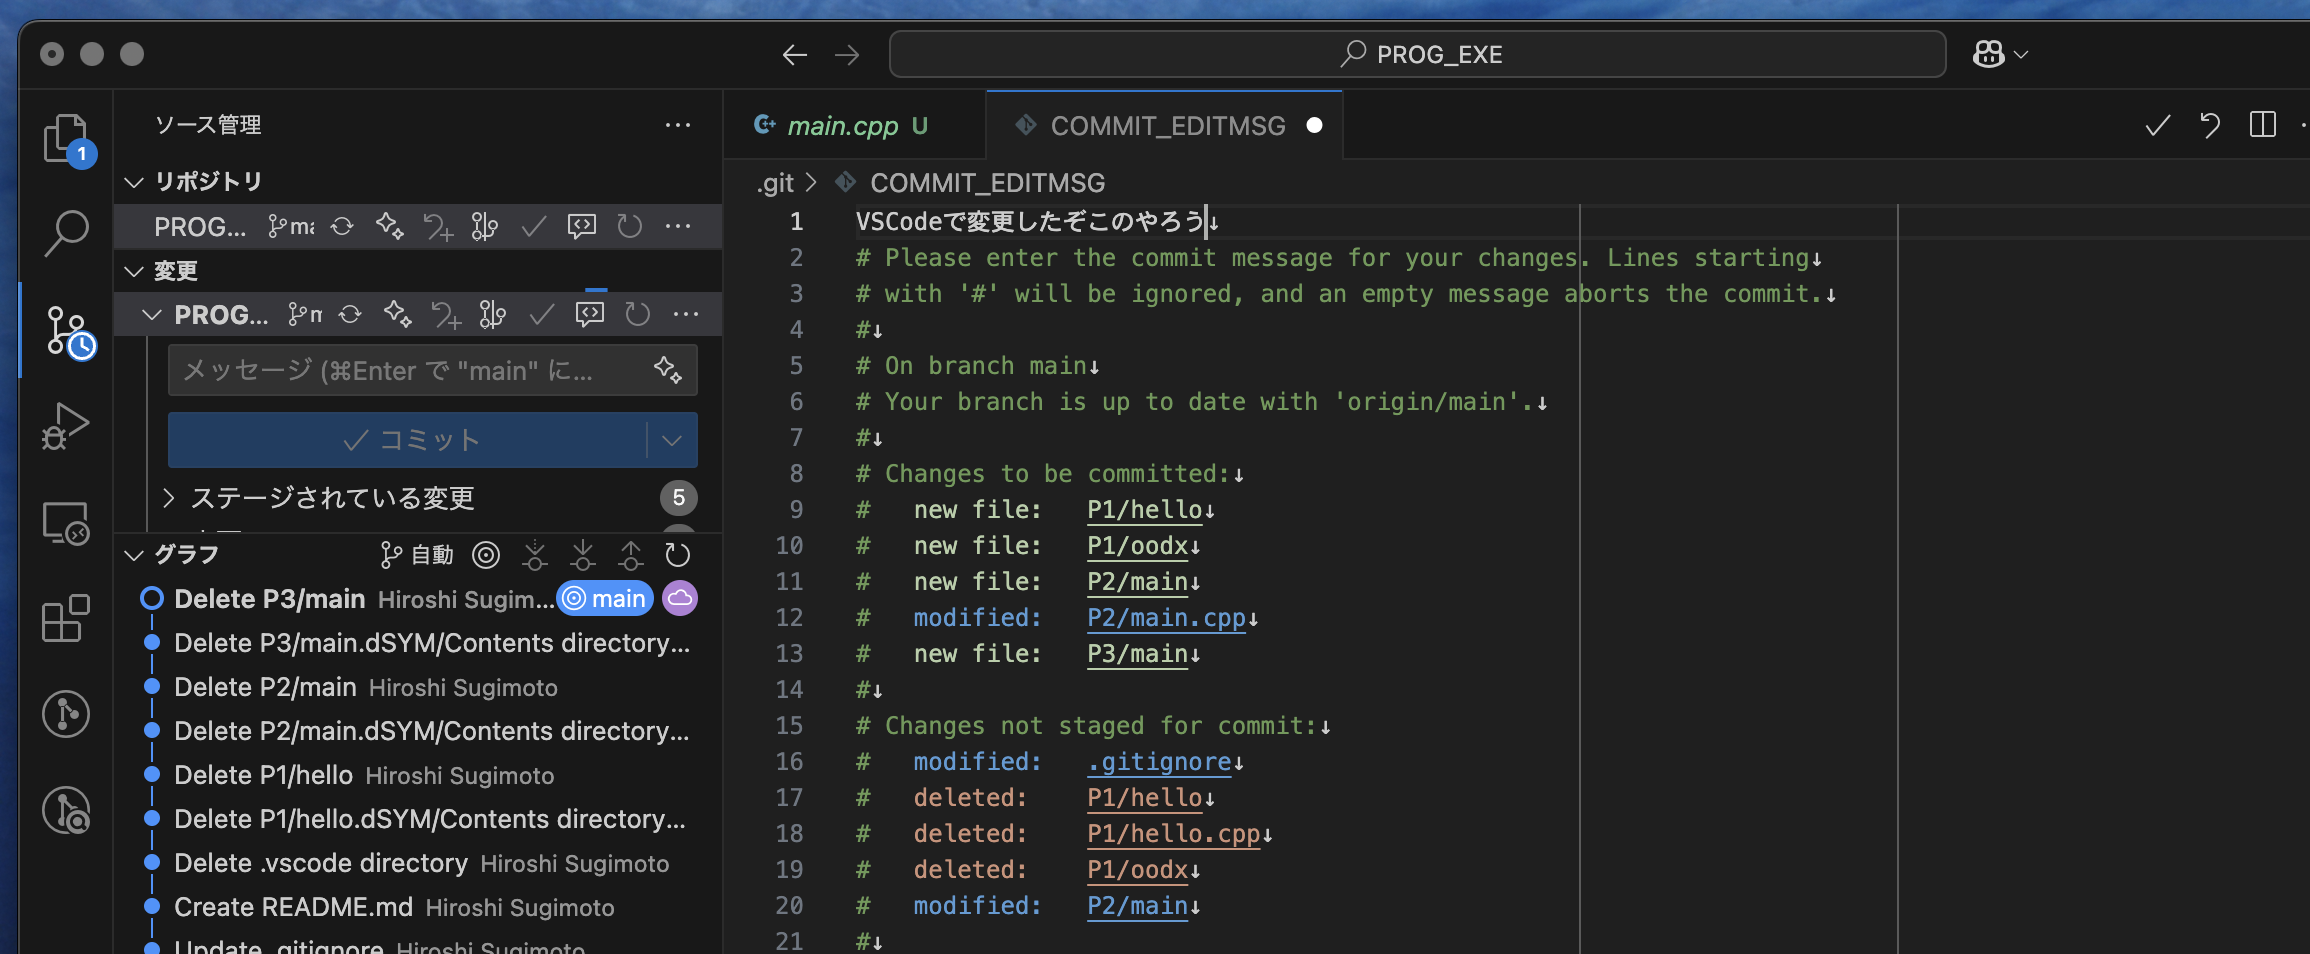Select commit 'Create README.md' in graph

pos(420,907)
